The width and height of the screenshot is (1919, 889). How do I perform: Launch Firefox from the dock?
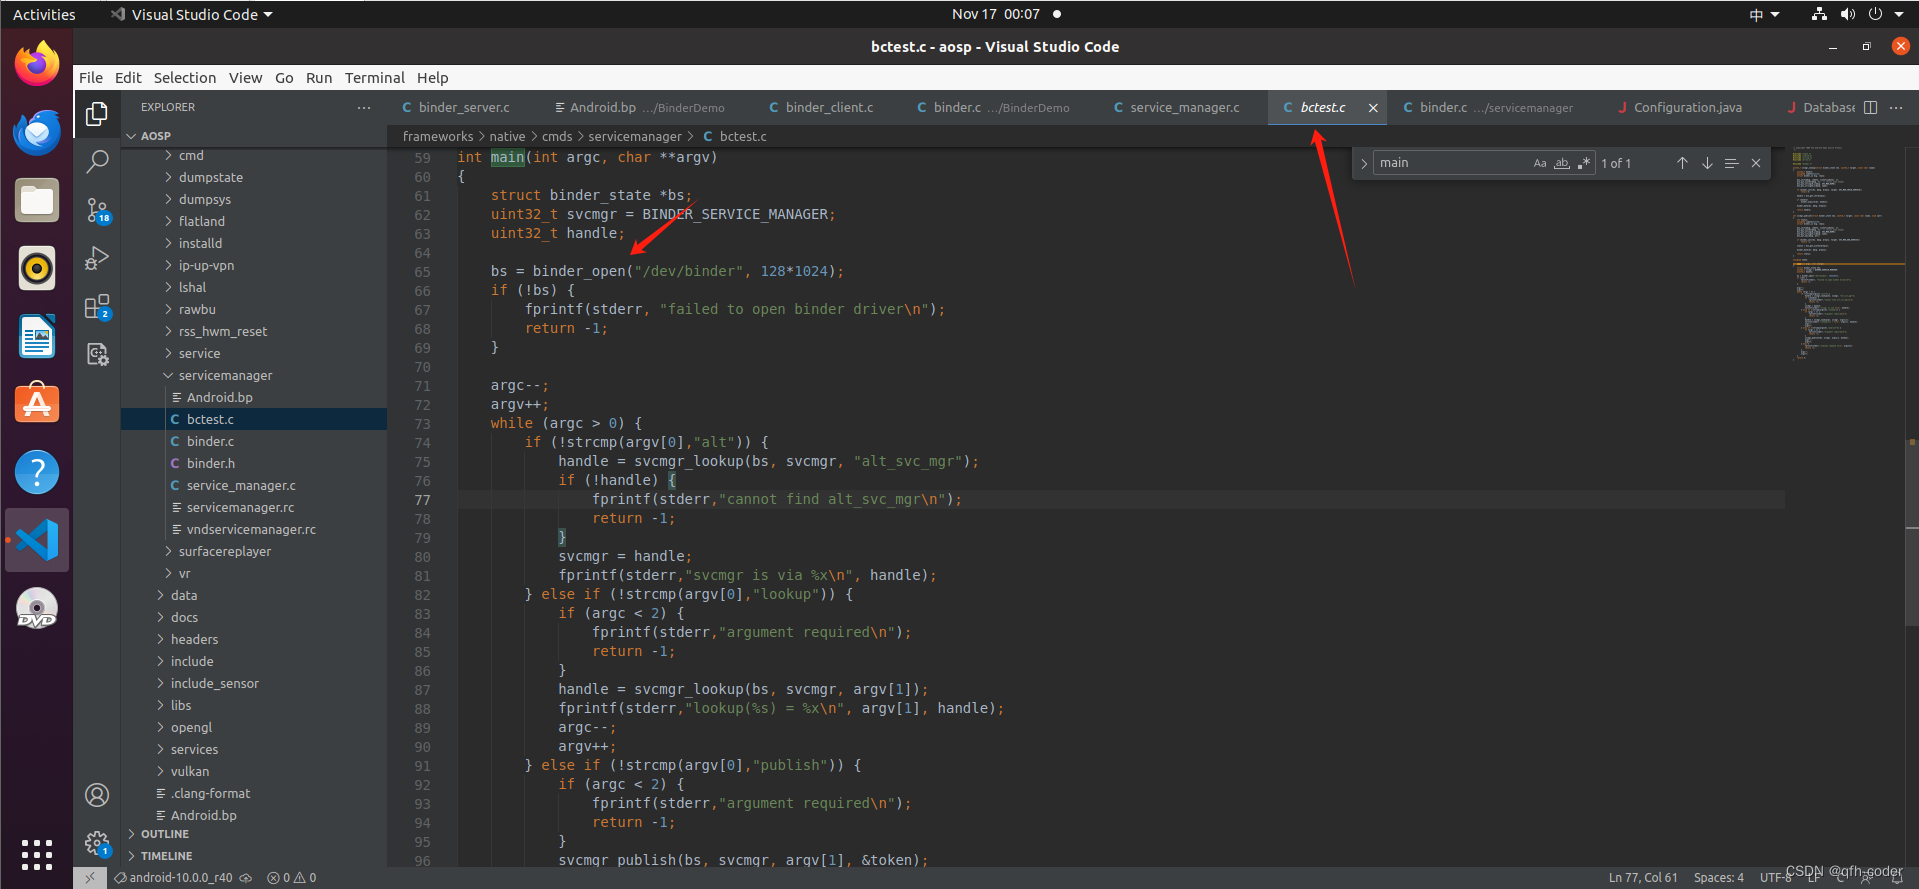[x=37, y=64]
